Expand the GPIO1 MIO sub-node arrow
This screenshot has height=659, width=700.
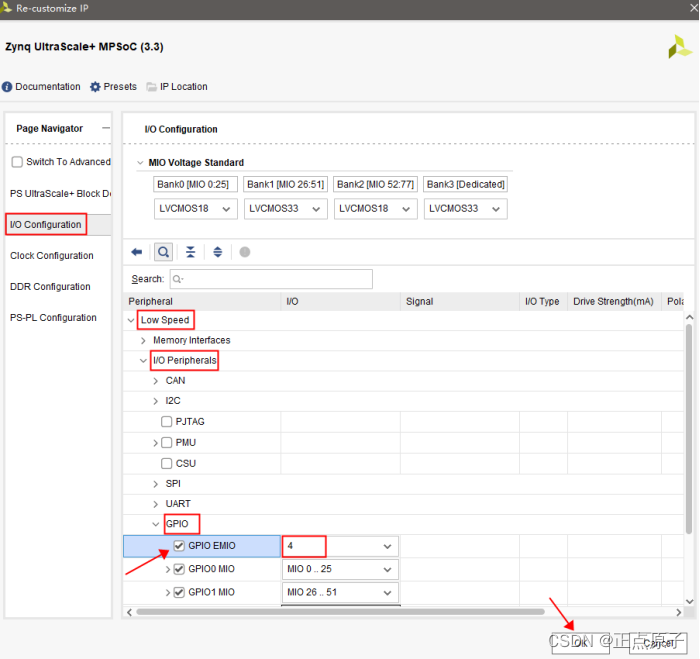pos(168,592)
